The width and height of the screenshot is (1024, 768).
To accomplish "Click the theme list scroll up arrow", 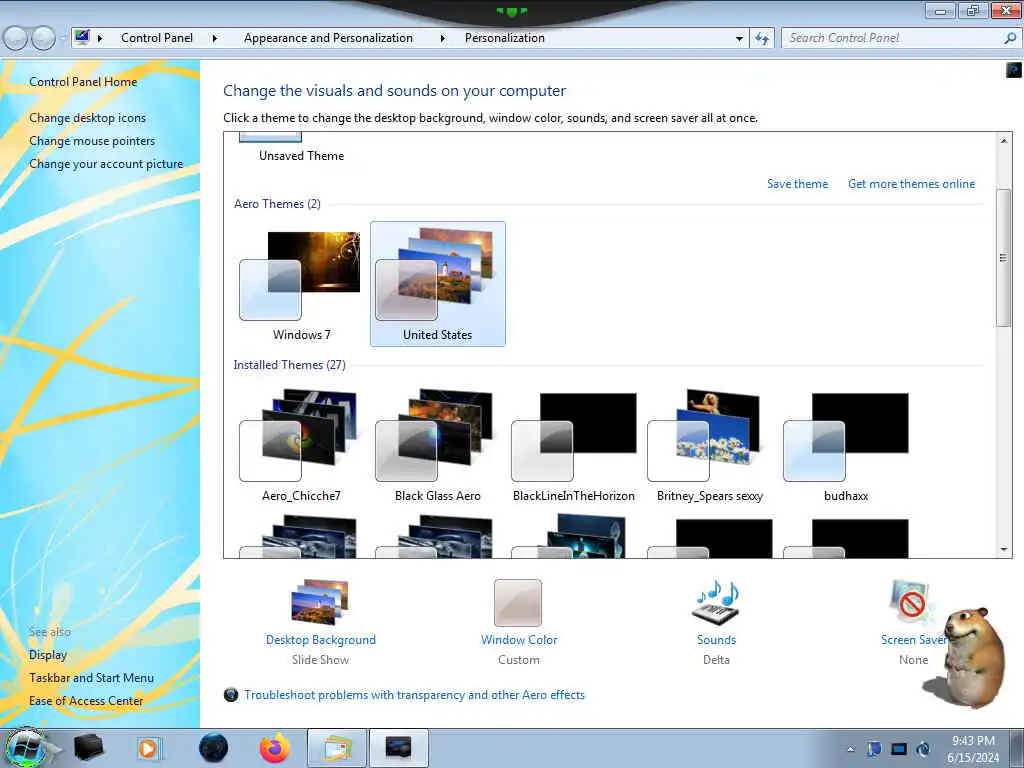I will click(1004, 140).
